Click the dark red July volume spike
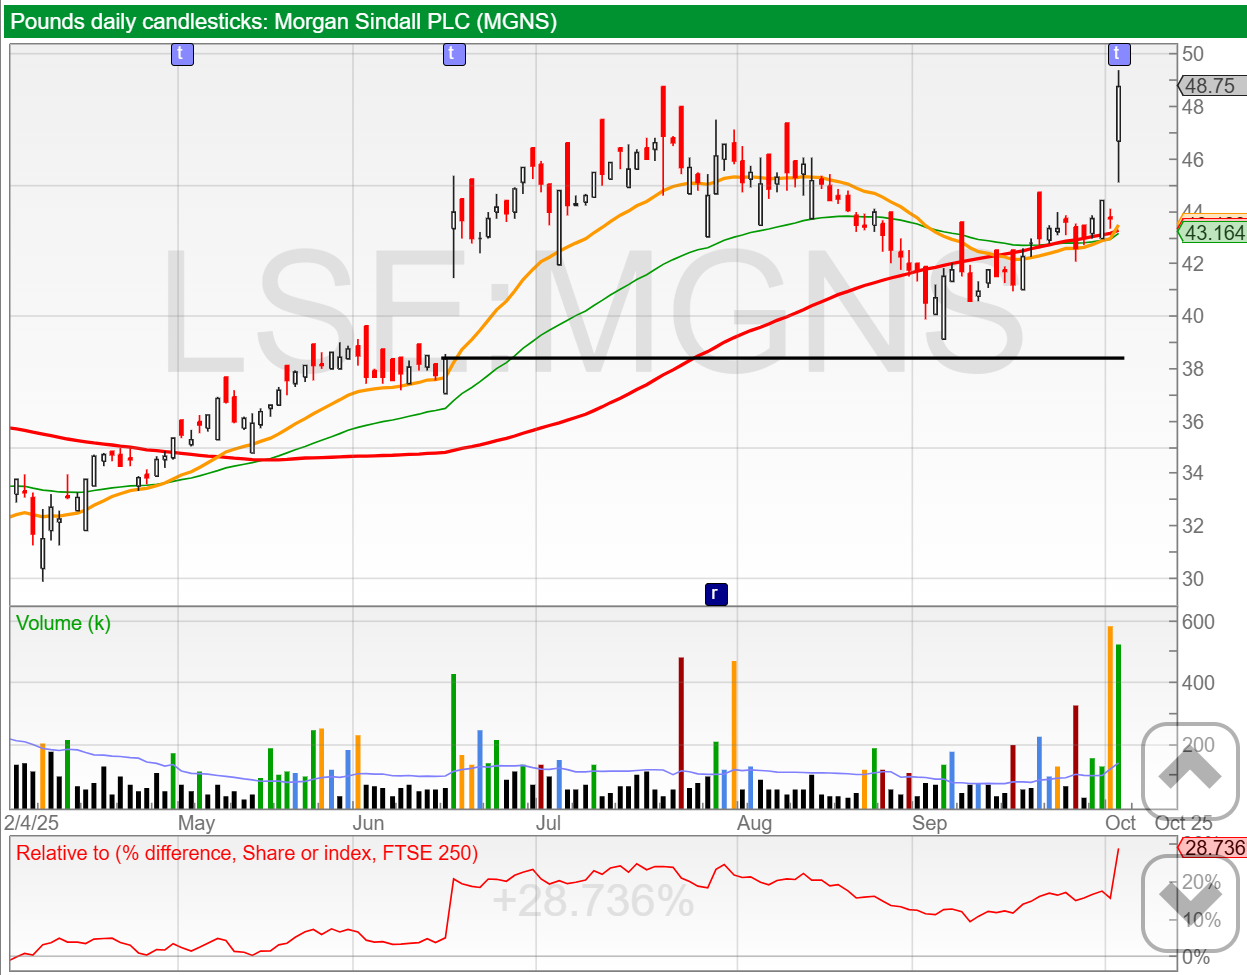The width and height of the screenshot is (1247, 975). tap(681, 732)
